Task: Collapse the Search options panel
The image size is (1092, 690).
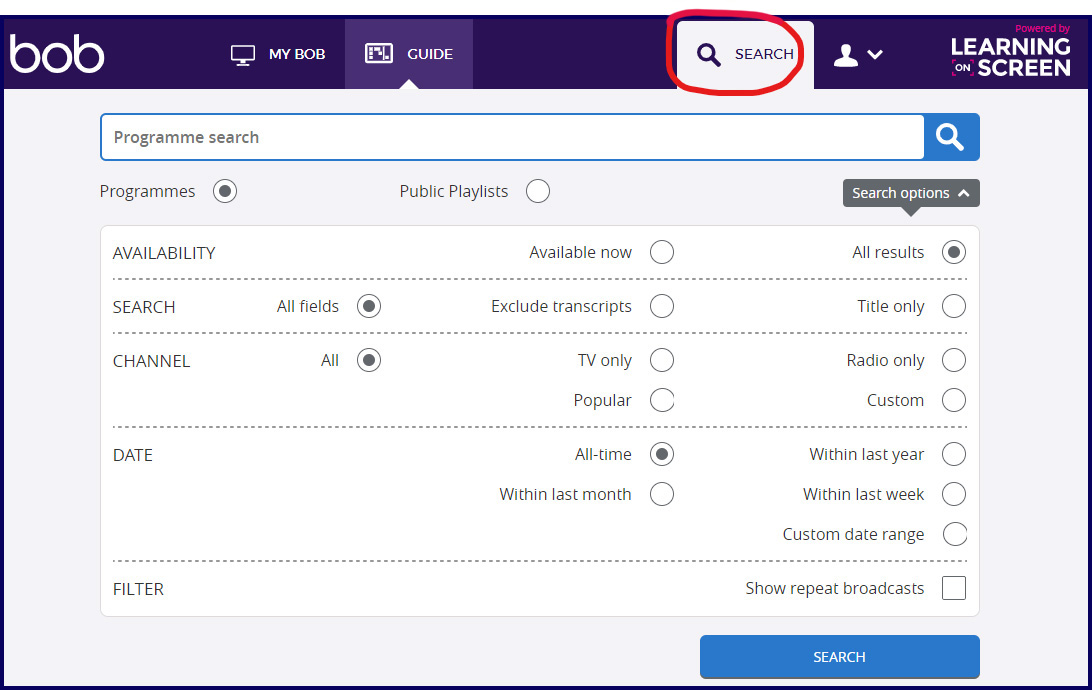Action: tap(910, 192)
